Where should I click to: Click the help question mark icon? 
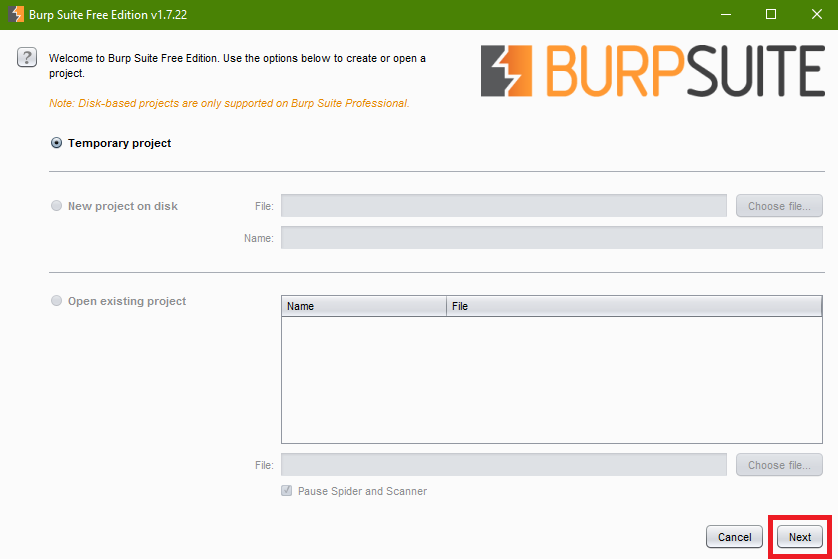point(27,57)
